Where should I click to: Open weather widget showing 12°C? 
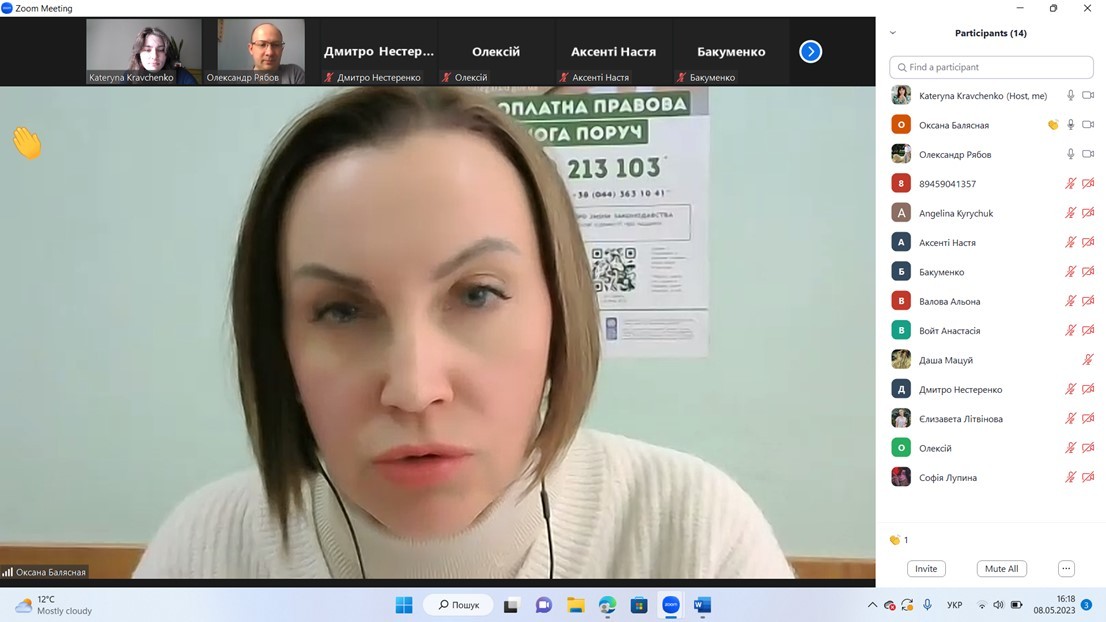(x=54, y=605)
